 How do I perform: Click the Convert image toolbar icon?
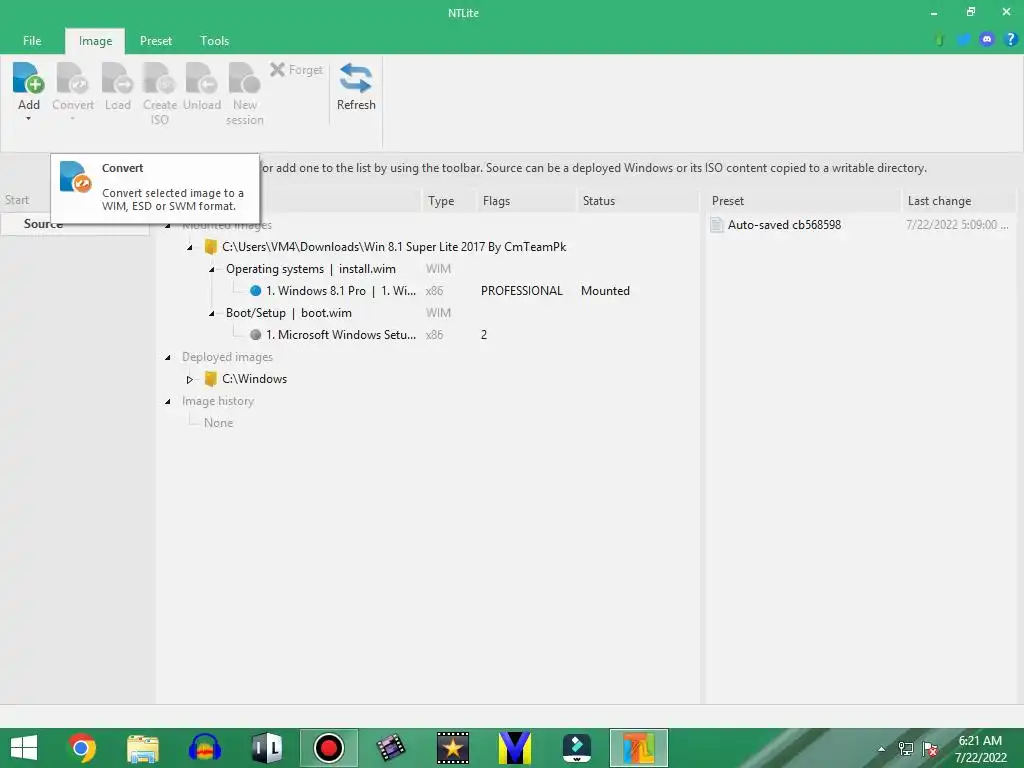coord(72,79)
